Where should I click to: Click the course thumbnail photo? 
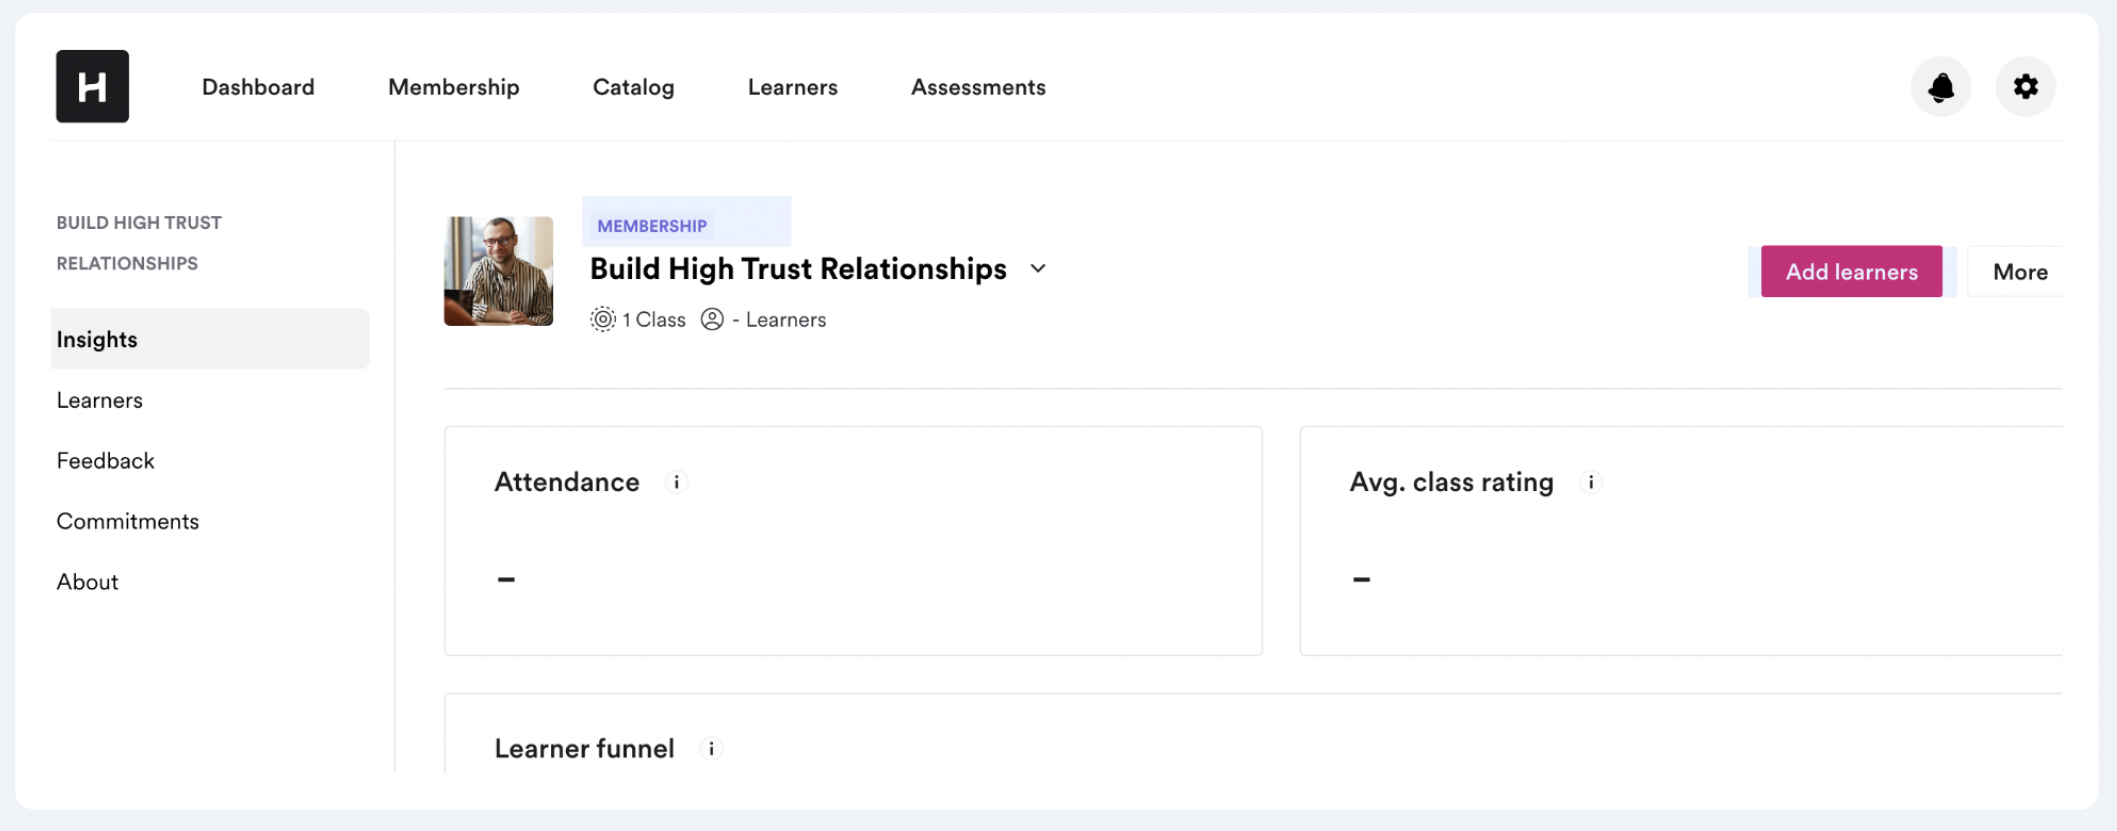tap(497, 271)
